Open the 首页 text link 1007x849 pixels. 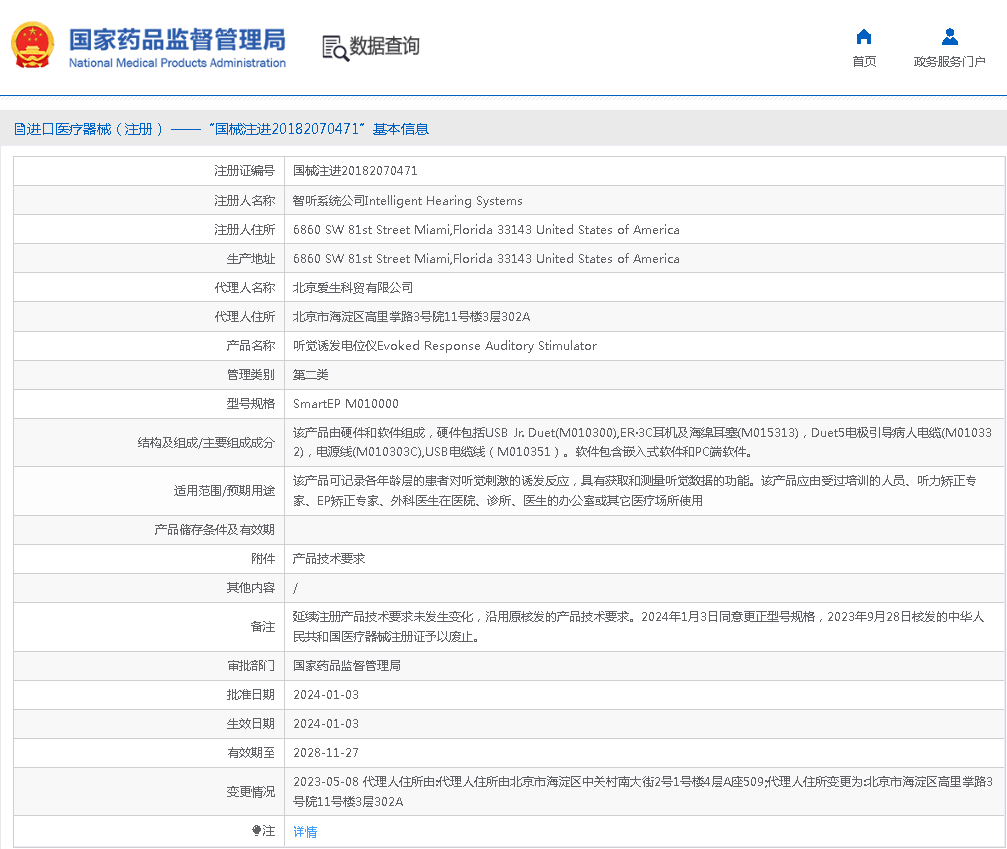864,62
